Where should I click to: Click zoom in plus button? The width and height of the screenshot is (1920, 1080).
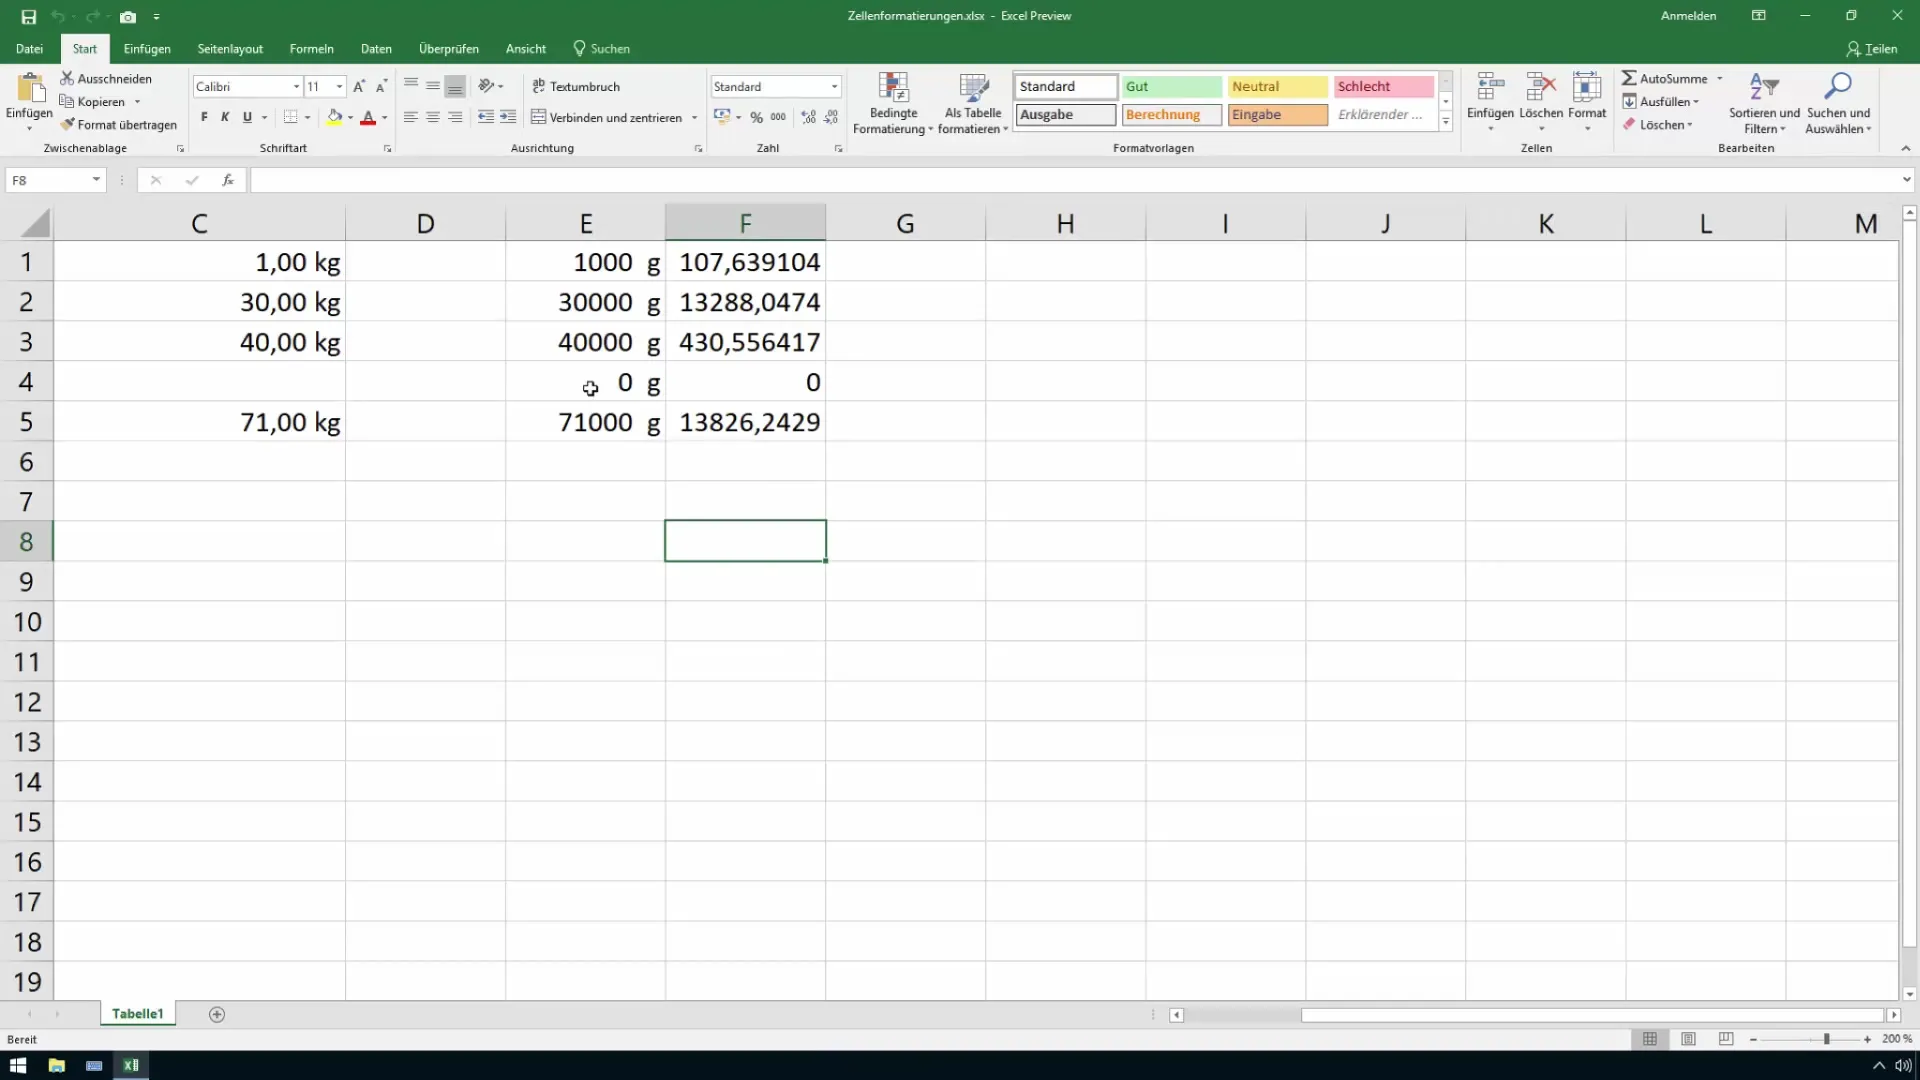coord(1867,1039)
